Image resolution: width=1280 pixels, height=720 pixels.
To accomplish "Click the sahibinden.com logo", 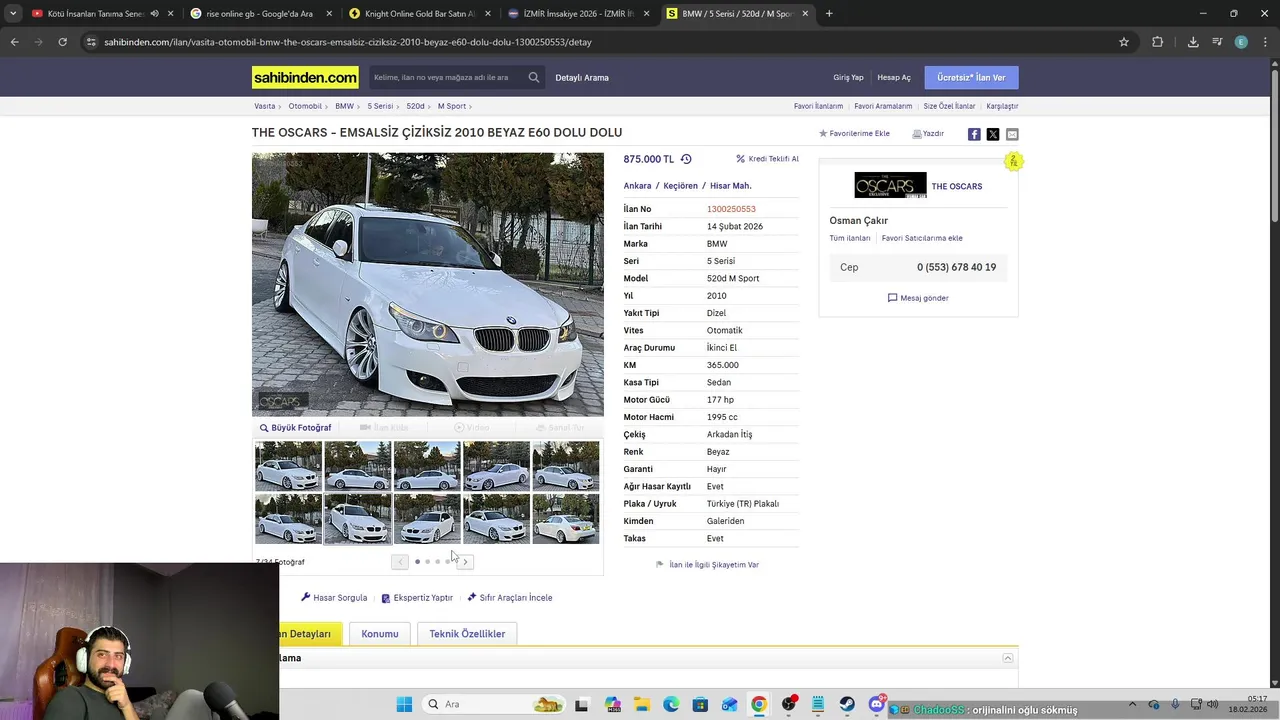I will [305, 77].
